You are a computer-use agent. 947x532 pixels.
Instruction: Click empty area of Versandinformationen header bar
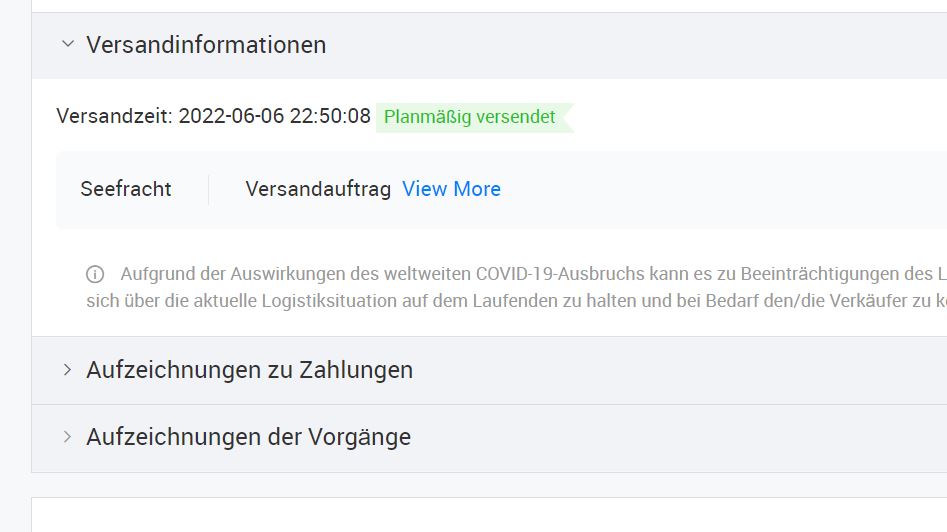click(634, 45)
